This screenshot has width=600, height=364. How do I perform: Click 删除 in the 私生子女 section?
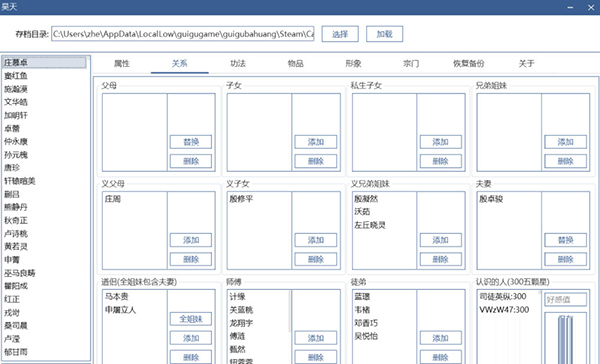440,161
